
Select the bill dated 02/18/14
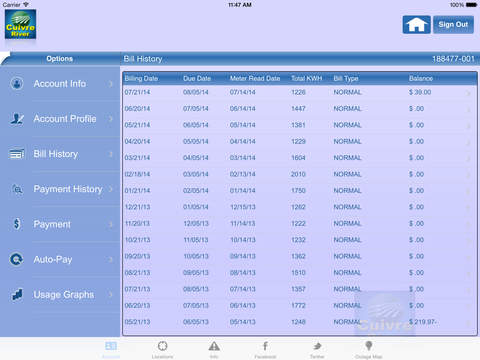point(299,174)
